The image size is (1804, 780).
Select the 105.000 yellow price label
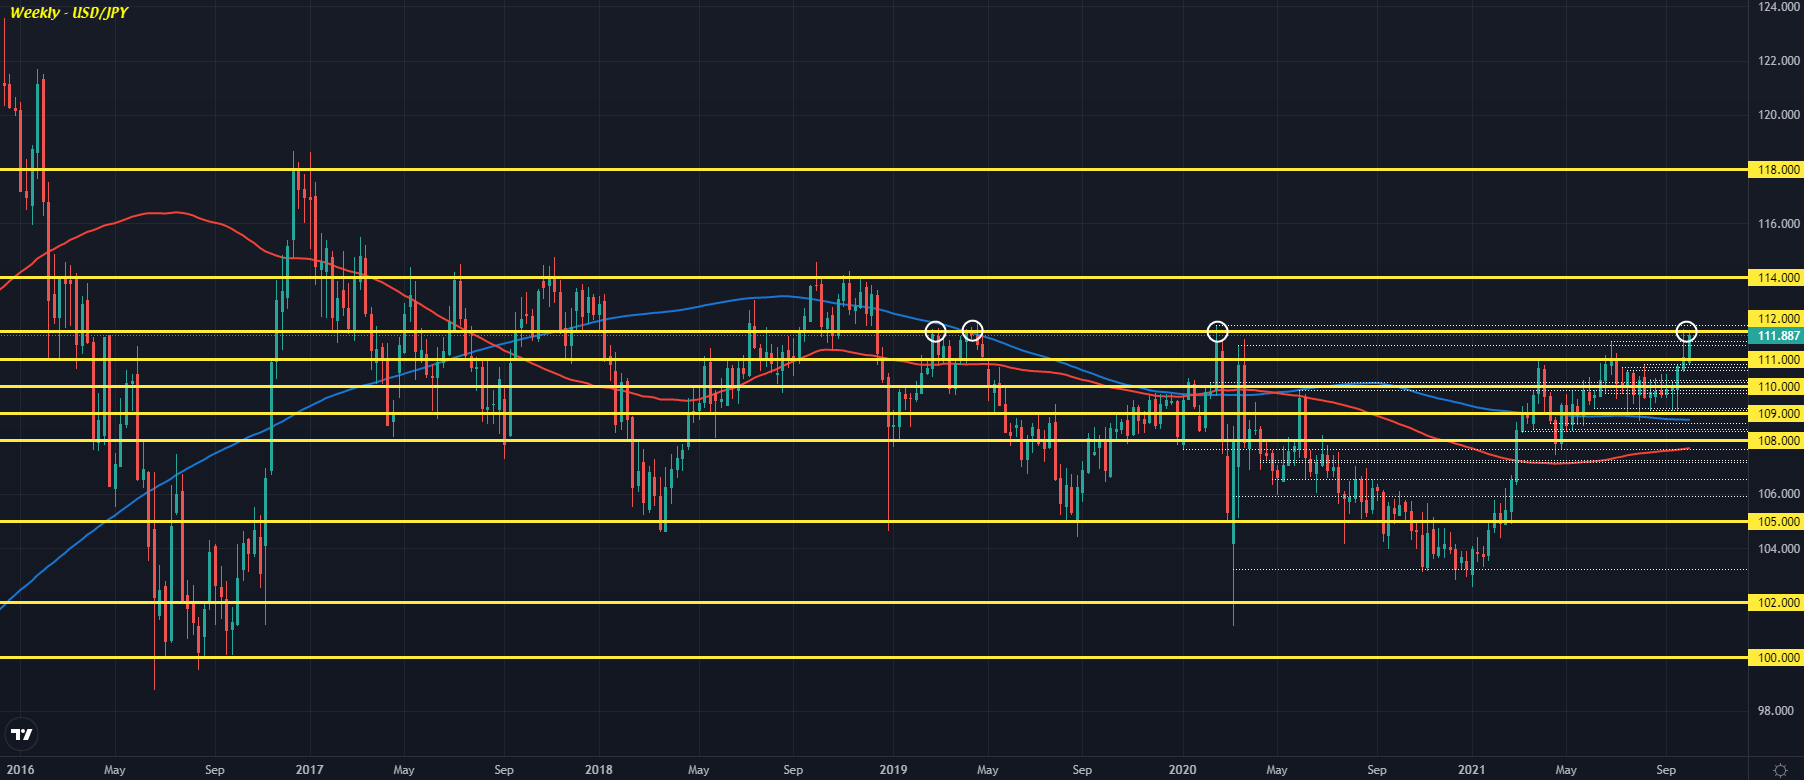click(1776, 521)
